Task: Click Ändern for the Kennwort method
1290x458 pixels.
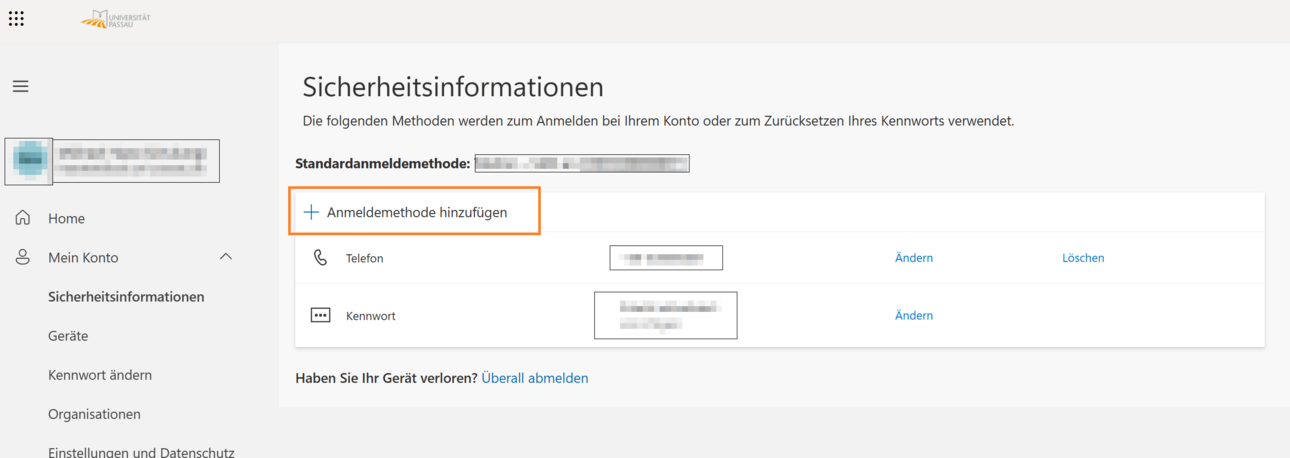Action: (x=914, y=315)
